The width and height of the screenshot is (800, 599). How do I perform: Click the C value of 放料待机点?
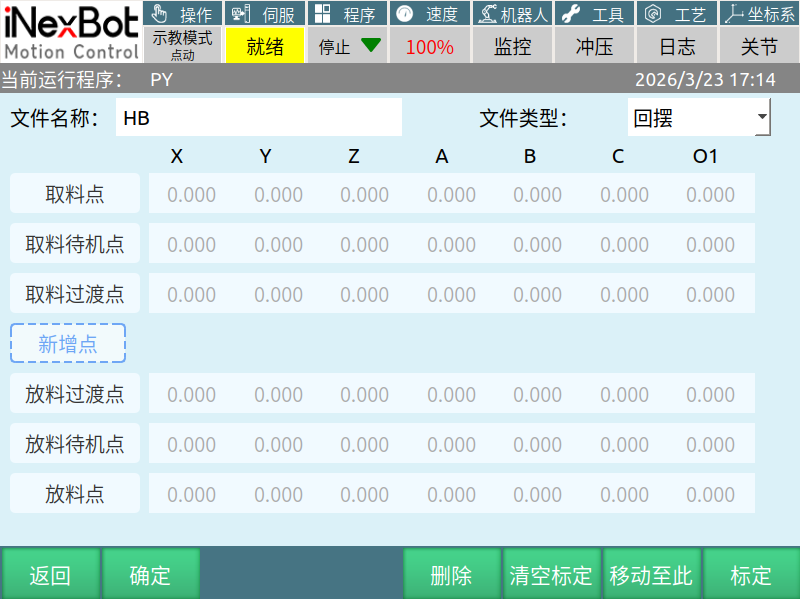pos(624,444)
